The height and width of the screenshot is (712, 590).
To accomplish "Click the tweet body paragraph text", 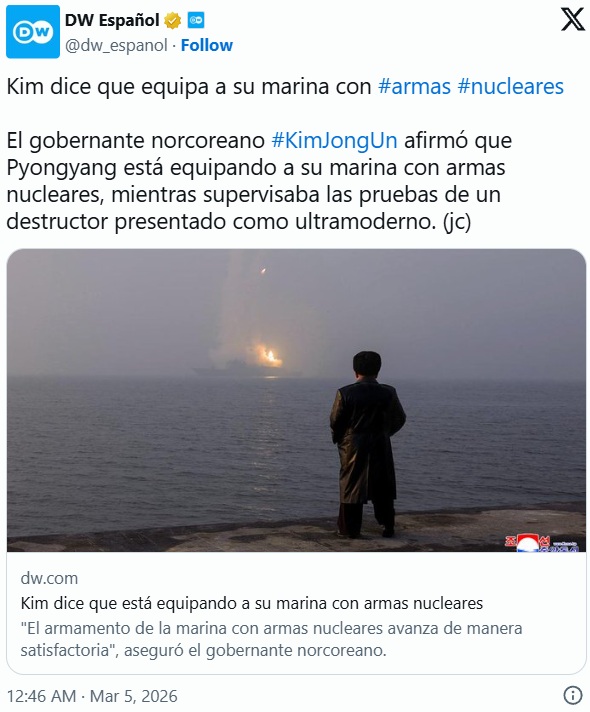I will point(259,181).
